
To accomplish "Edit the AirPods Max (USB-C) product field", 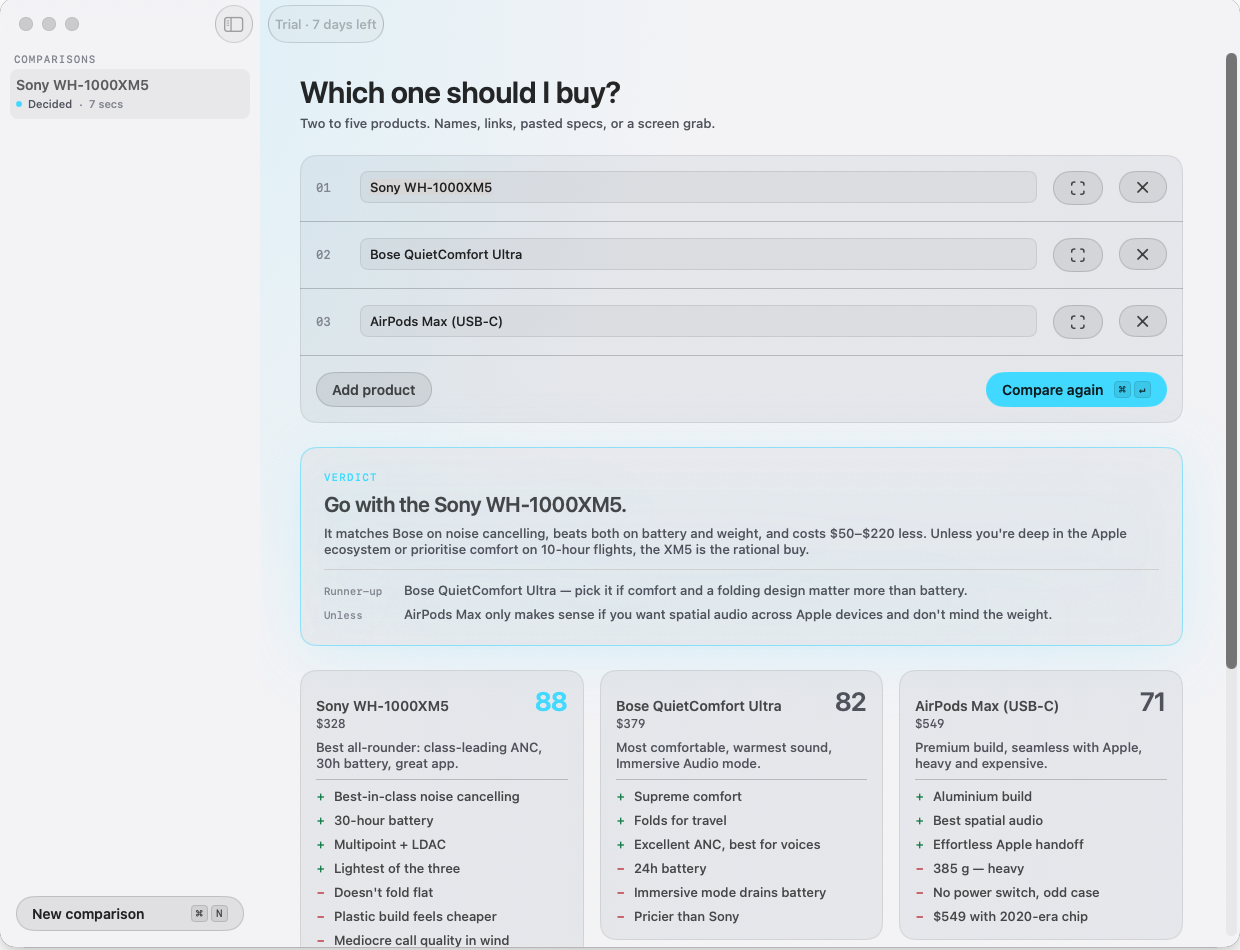I will coord(698,321).
